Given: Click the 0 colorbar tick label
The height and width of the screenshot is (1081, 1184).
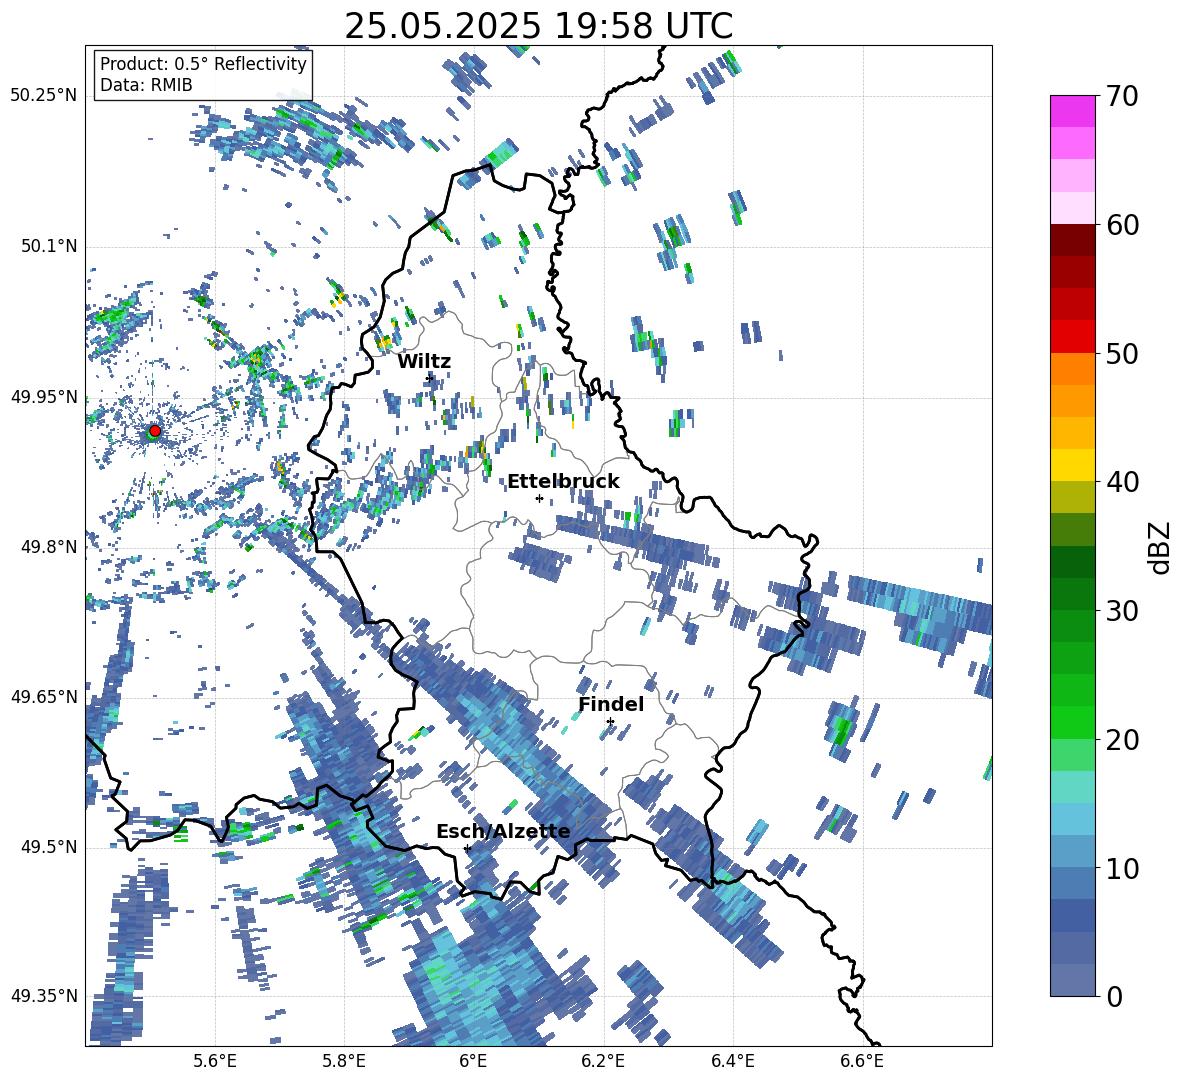Looking at the screenshot, I should tap(1115, 996).
